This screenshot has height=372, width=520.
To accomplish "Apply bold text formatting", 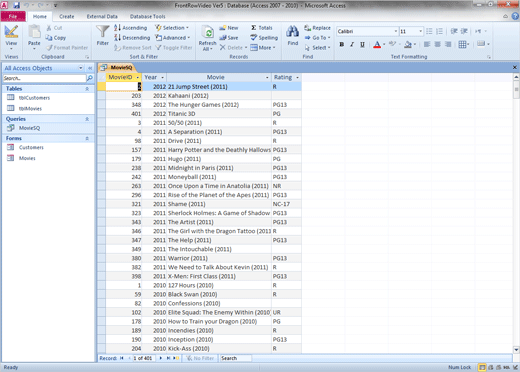I will tap(342, 44).
